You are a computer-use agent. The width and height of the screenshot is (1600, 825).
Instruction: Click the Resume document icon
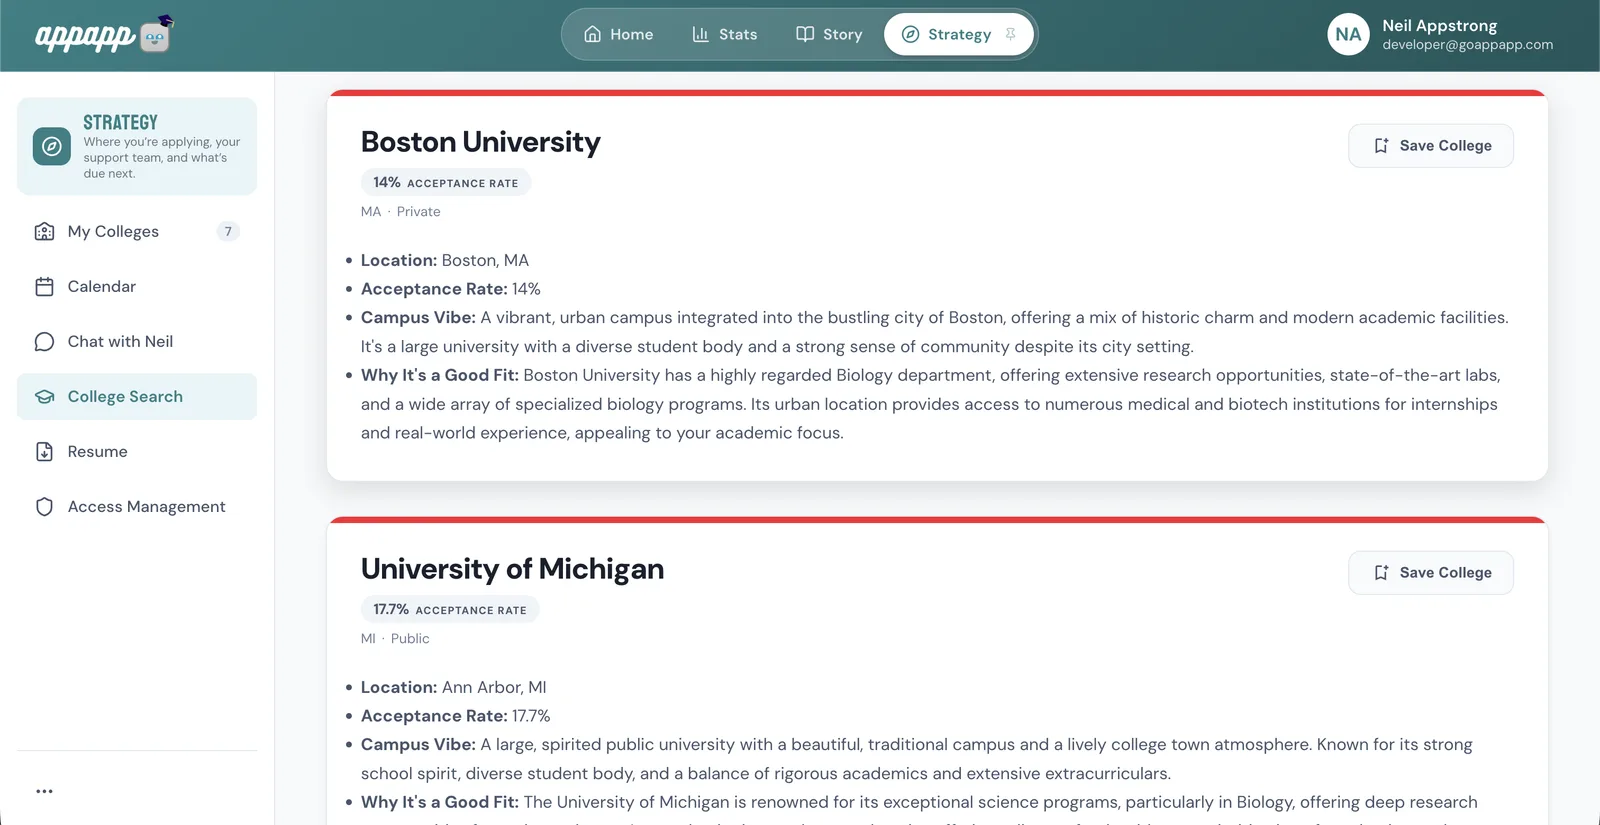44,451
